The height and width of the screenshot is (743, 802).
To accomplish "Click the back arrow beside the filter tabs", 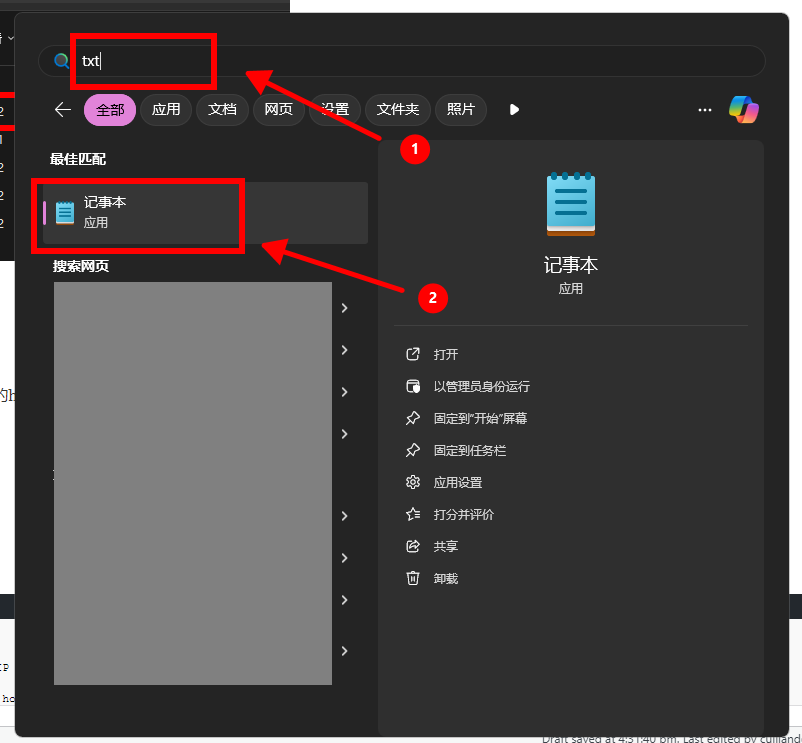I will [63, 109].
